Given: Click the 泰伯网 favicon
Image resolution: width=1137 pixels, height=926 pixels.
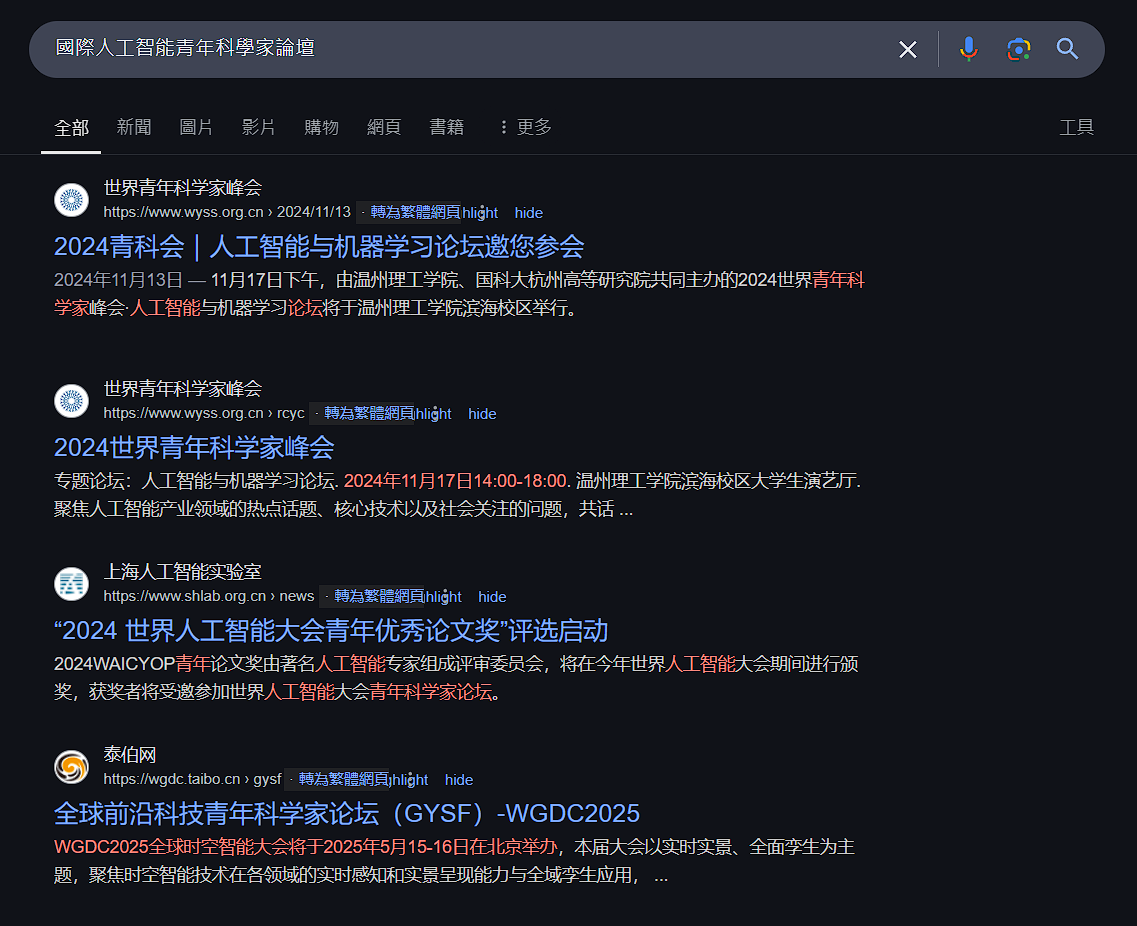Looking at the screenshot, I should point(71,766).
